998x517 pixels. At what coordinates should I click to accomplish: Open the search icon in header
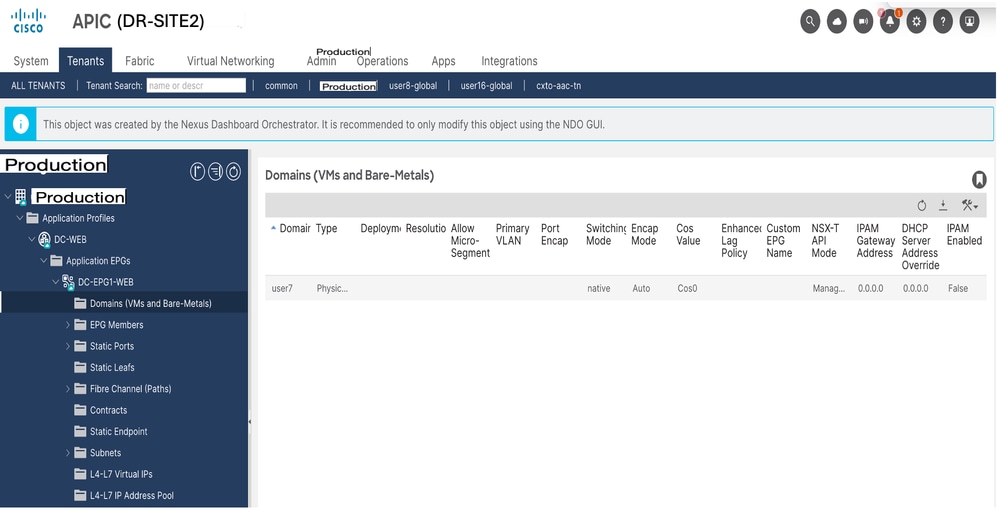click(810, 22)
